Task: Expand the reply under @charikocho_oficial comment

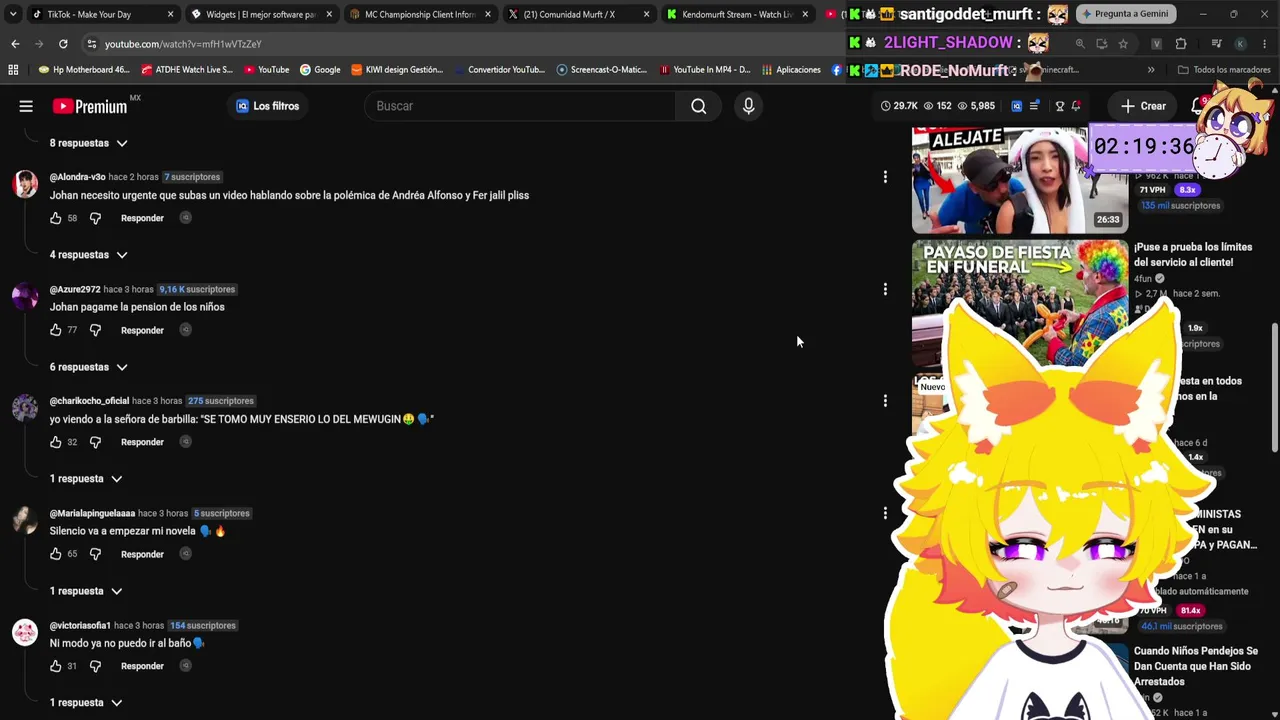Action: click(86, 479)
